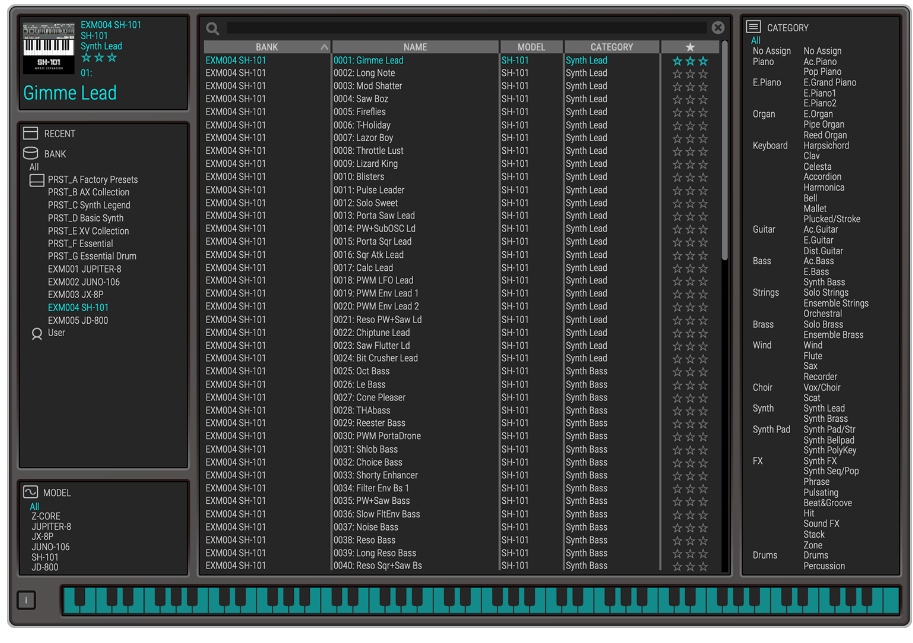Select preset 0033: Shorty Enhancer
The width and height of the screenshot is (913, 643).
[376, 475]
